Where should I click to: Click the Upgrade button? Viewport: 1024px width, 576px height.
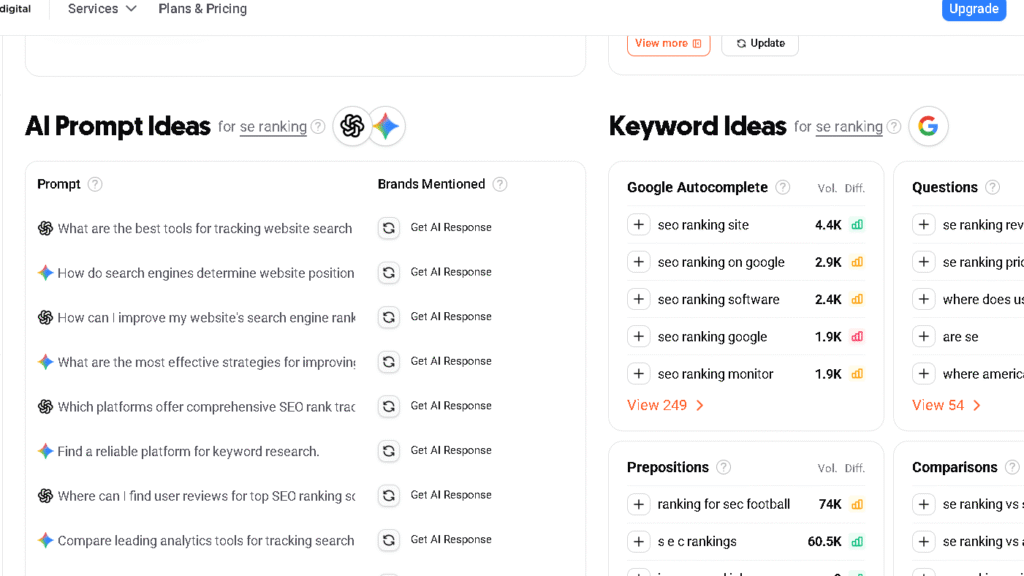[973, 9]
